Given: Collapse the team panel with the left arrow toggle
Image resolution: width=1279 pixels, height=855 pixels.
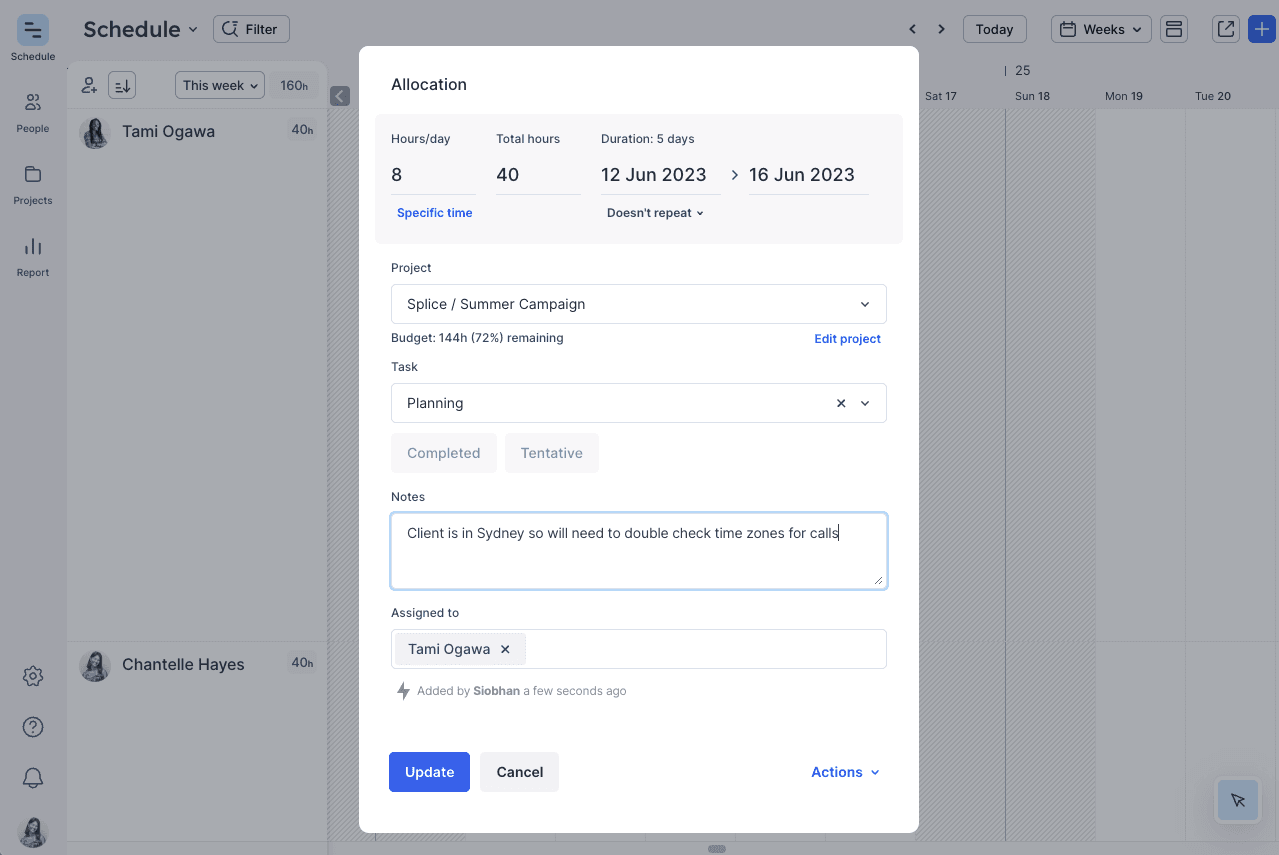Looking at the screenshot, I should [x=339, y=96].
